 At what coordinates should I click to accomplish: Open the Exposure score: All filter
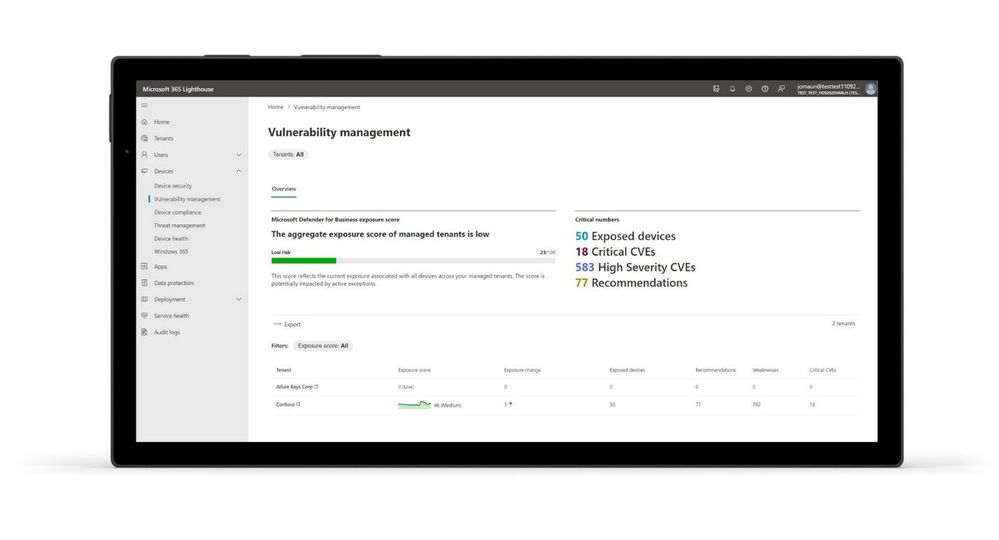pos(323,346)
